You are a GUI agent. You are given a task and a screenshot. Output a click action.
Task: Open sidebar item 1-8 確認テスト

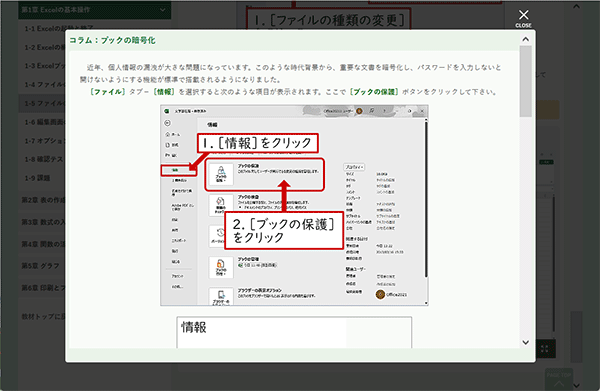click(43, 159)
